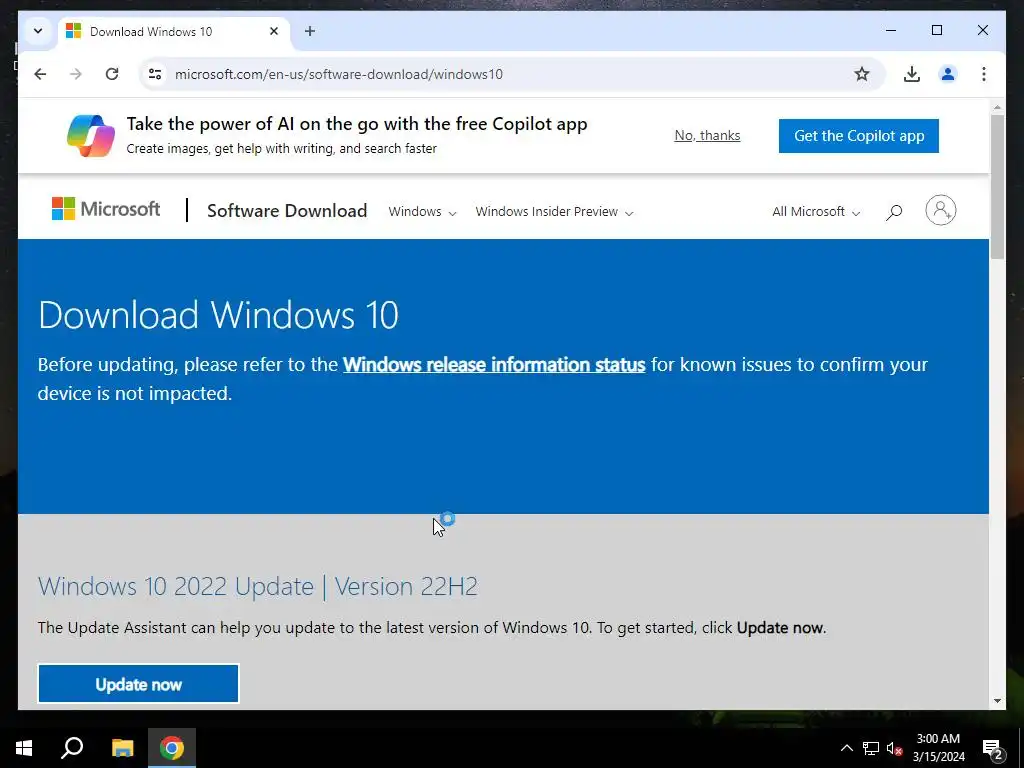
Task: Open Chrome three-dot menu
Action: [984, 74]
